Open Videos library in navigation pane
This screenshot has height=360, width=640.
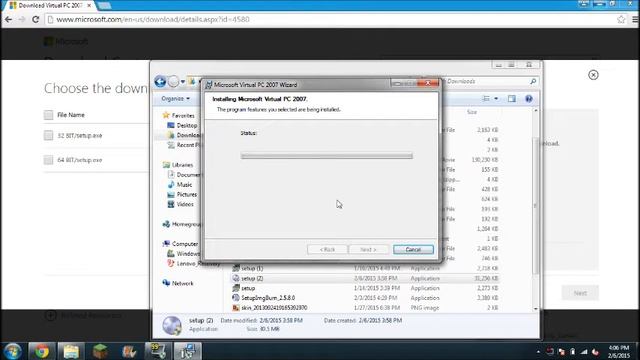180,204
